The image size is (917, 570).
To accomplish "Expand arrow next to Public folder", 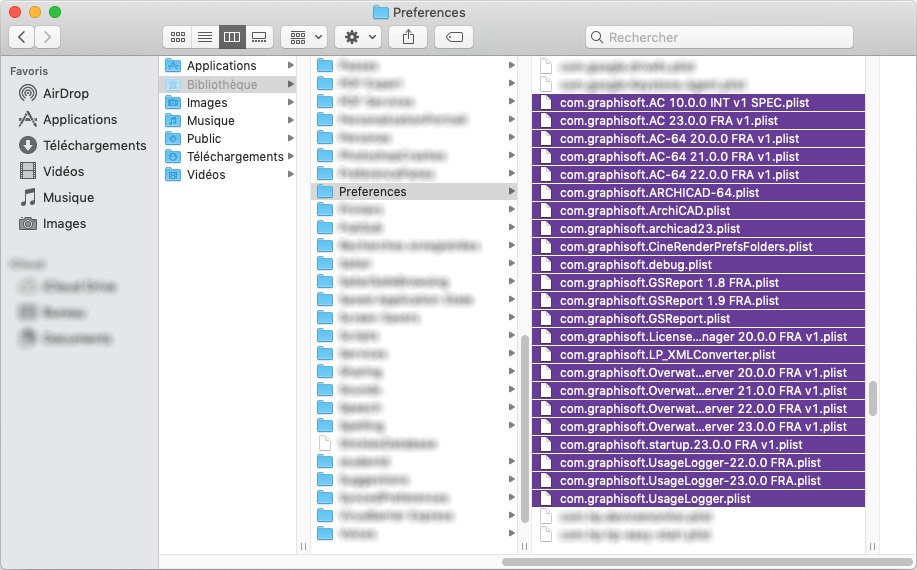I will 291,139.
